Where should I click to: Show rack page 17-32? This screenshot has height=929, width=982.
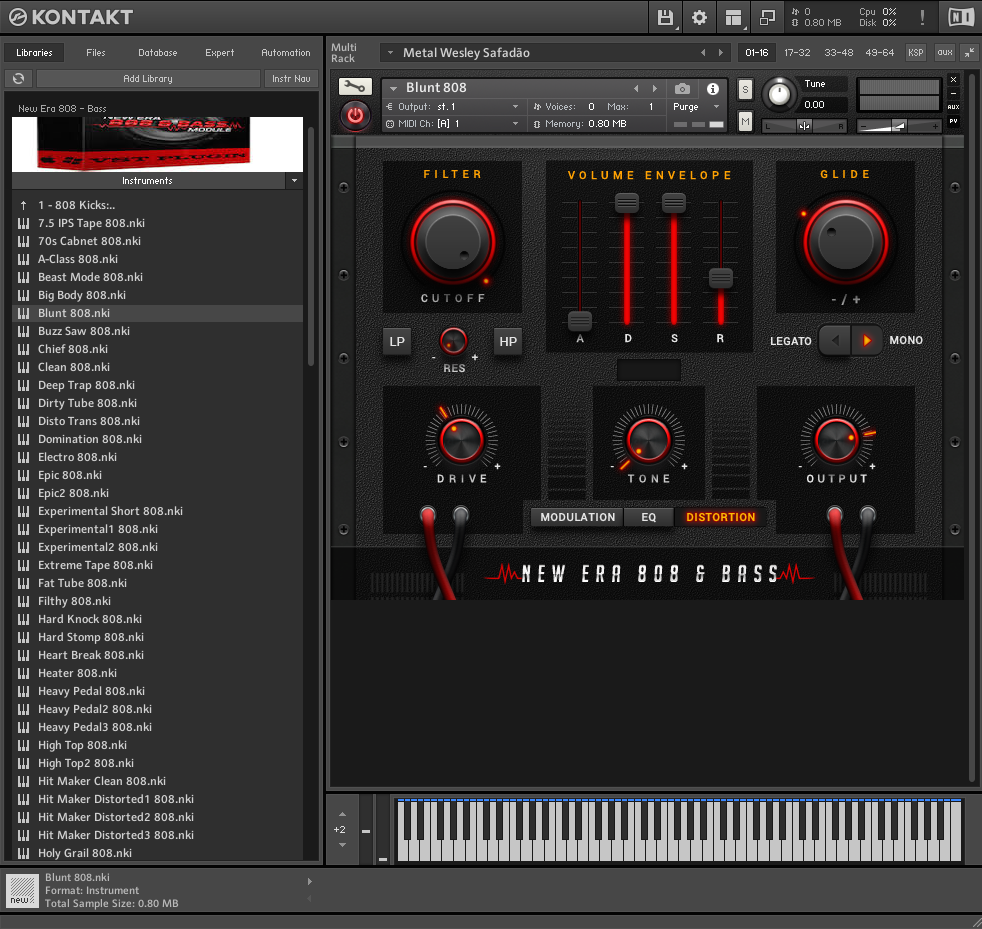[797, 53]
